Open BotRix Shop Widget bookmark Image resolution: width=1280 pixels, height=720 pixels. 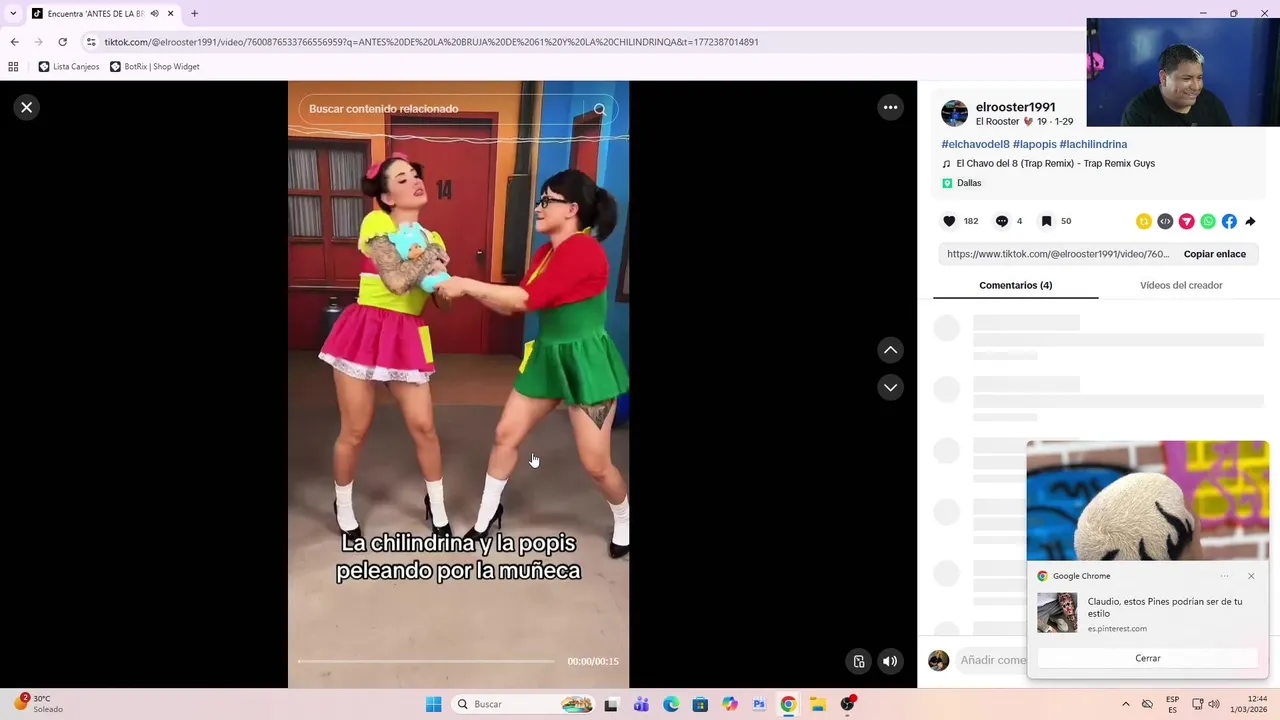(155, 67)
